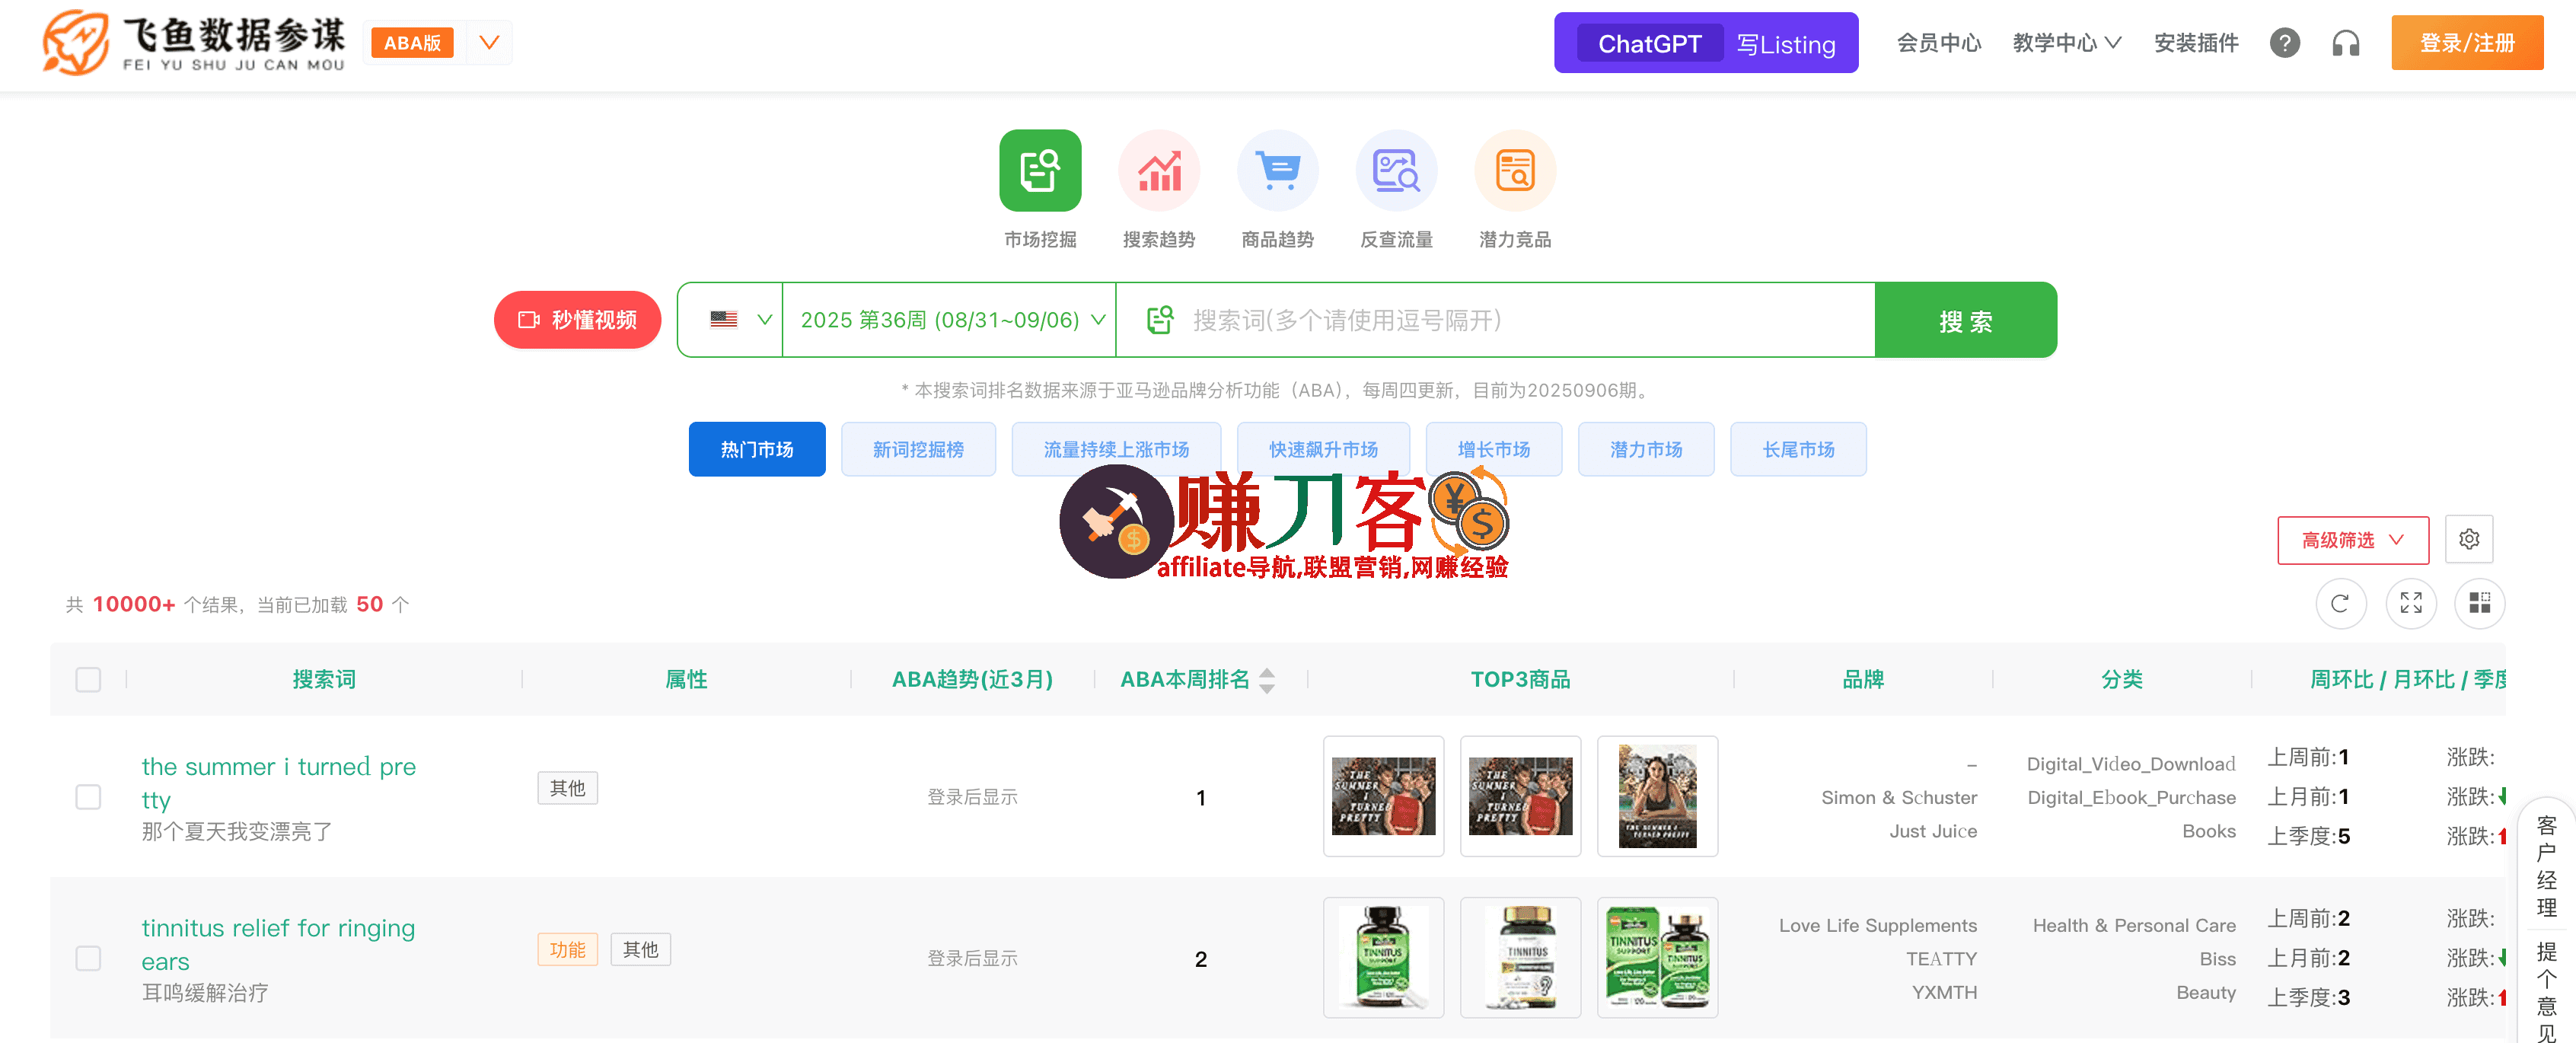This screenshot has width=2576, height=1043.
Task: Check the row checkbox for 'the summer i turned pretty'
Action: tap(88, 797)
